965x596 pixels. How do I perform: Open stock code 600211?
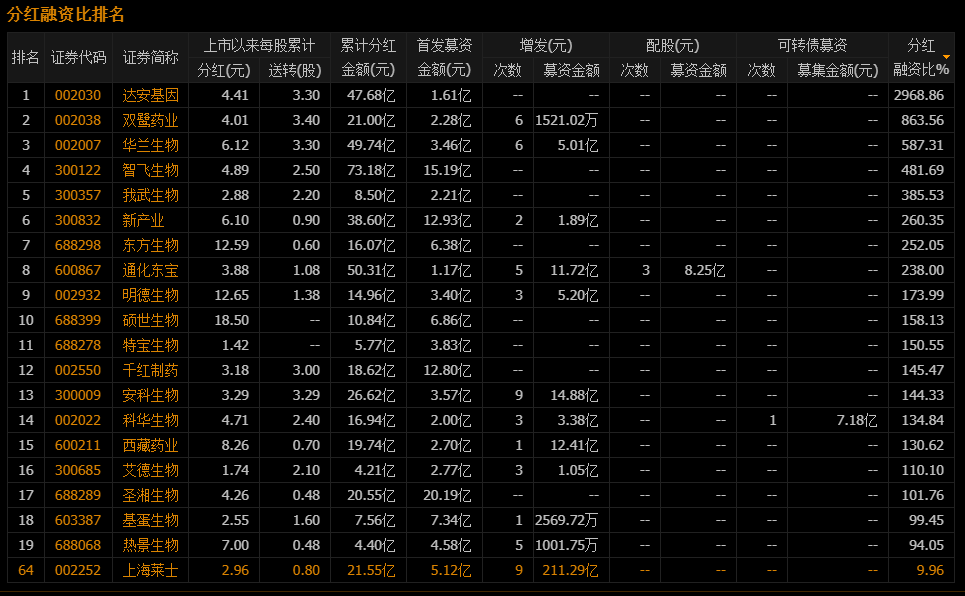[x=78, y=445]
